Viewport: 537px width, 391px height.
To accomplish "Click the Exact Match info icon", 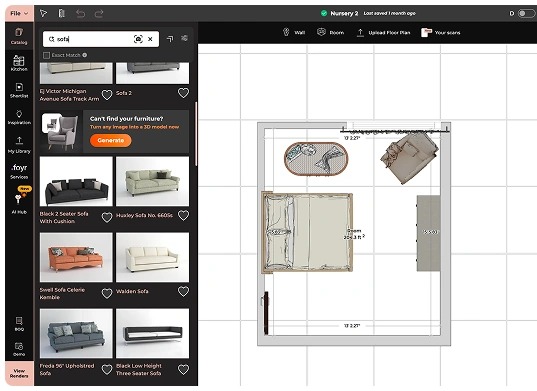I will pyautogui.click(x=85, y=55).
